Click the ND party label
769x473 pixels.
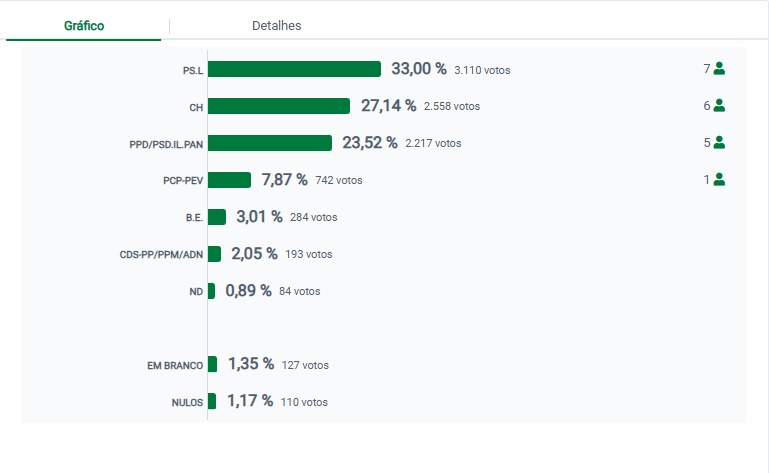[x=196, y=292]
